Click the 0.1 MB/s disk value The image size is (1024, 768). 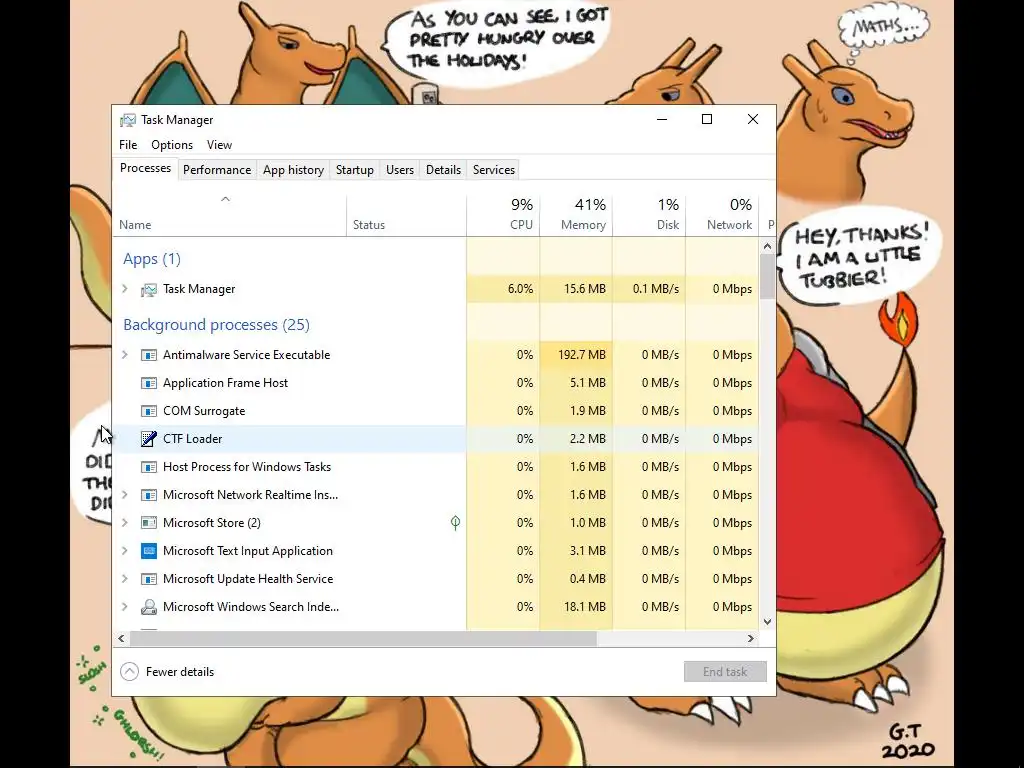(x=656, y=289)
